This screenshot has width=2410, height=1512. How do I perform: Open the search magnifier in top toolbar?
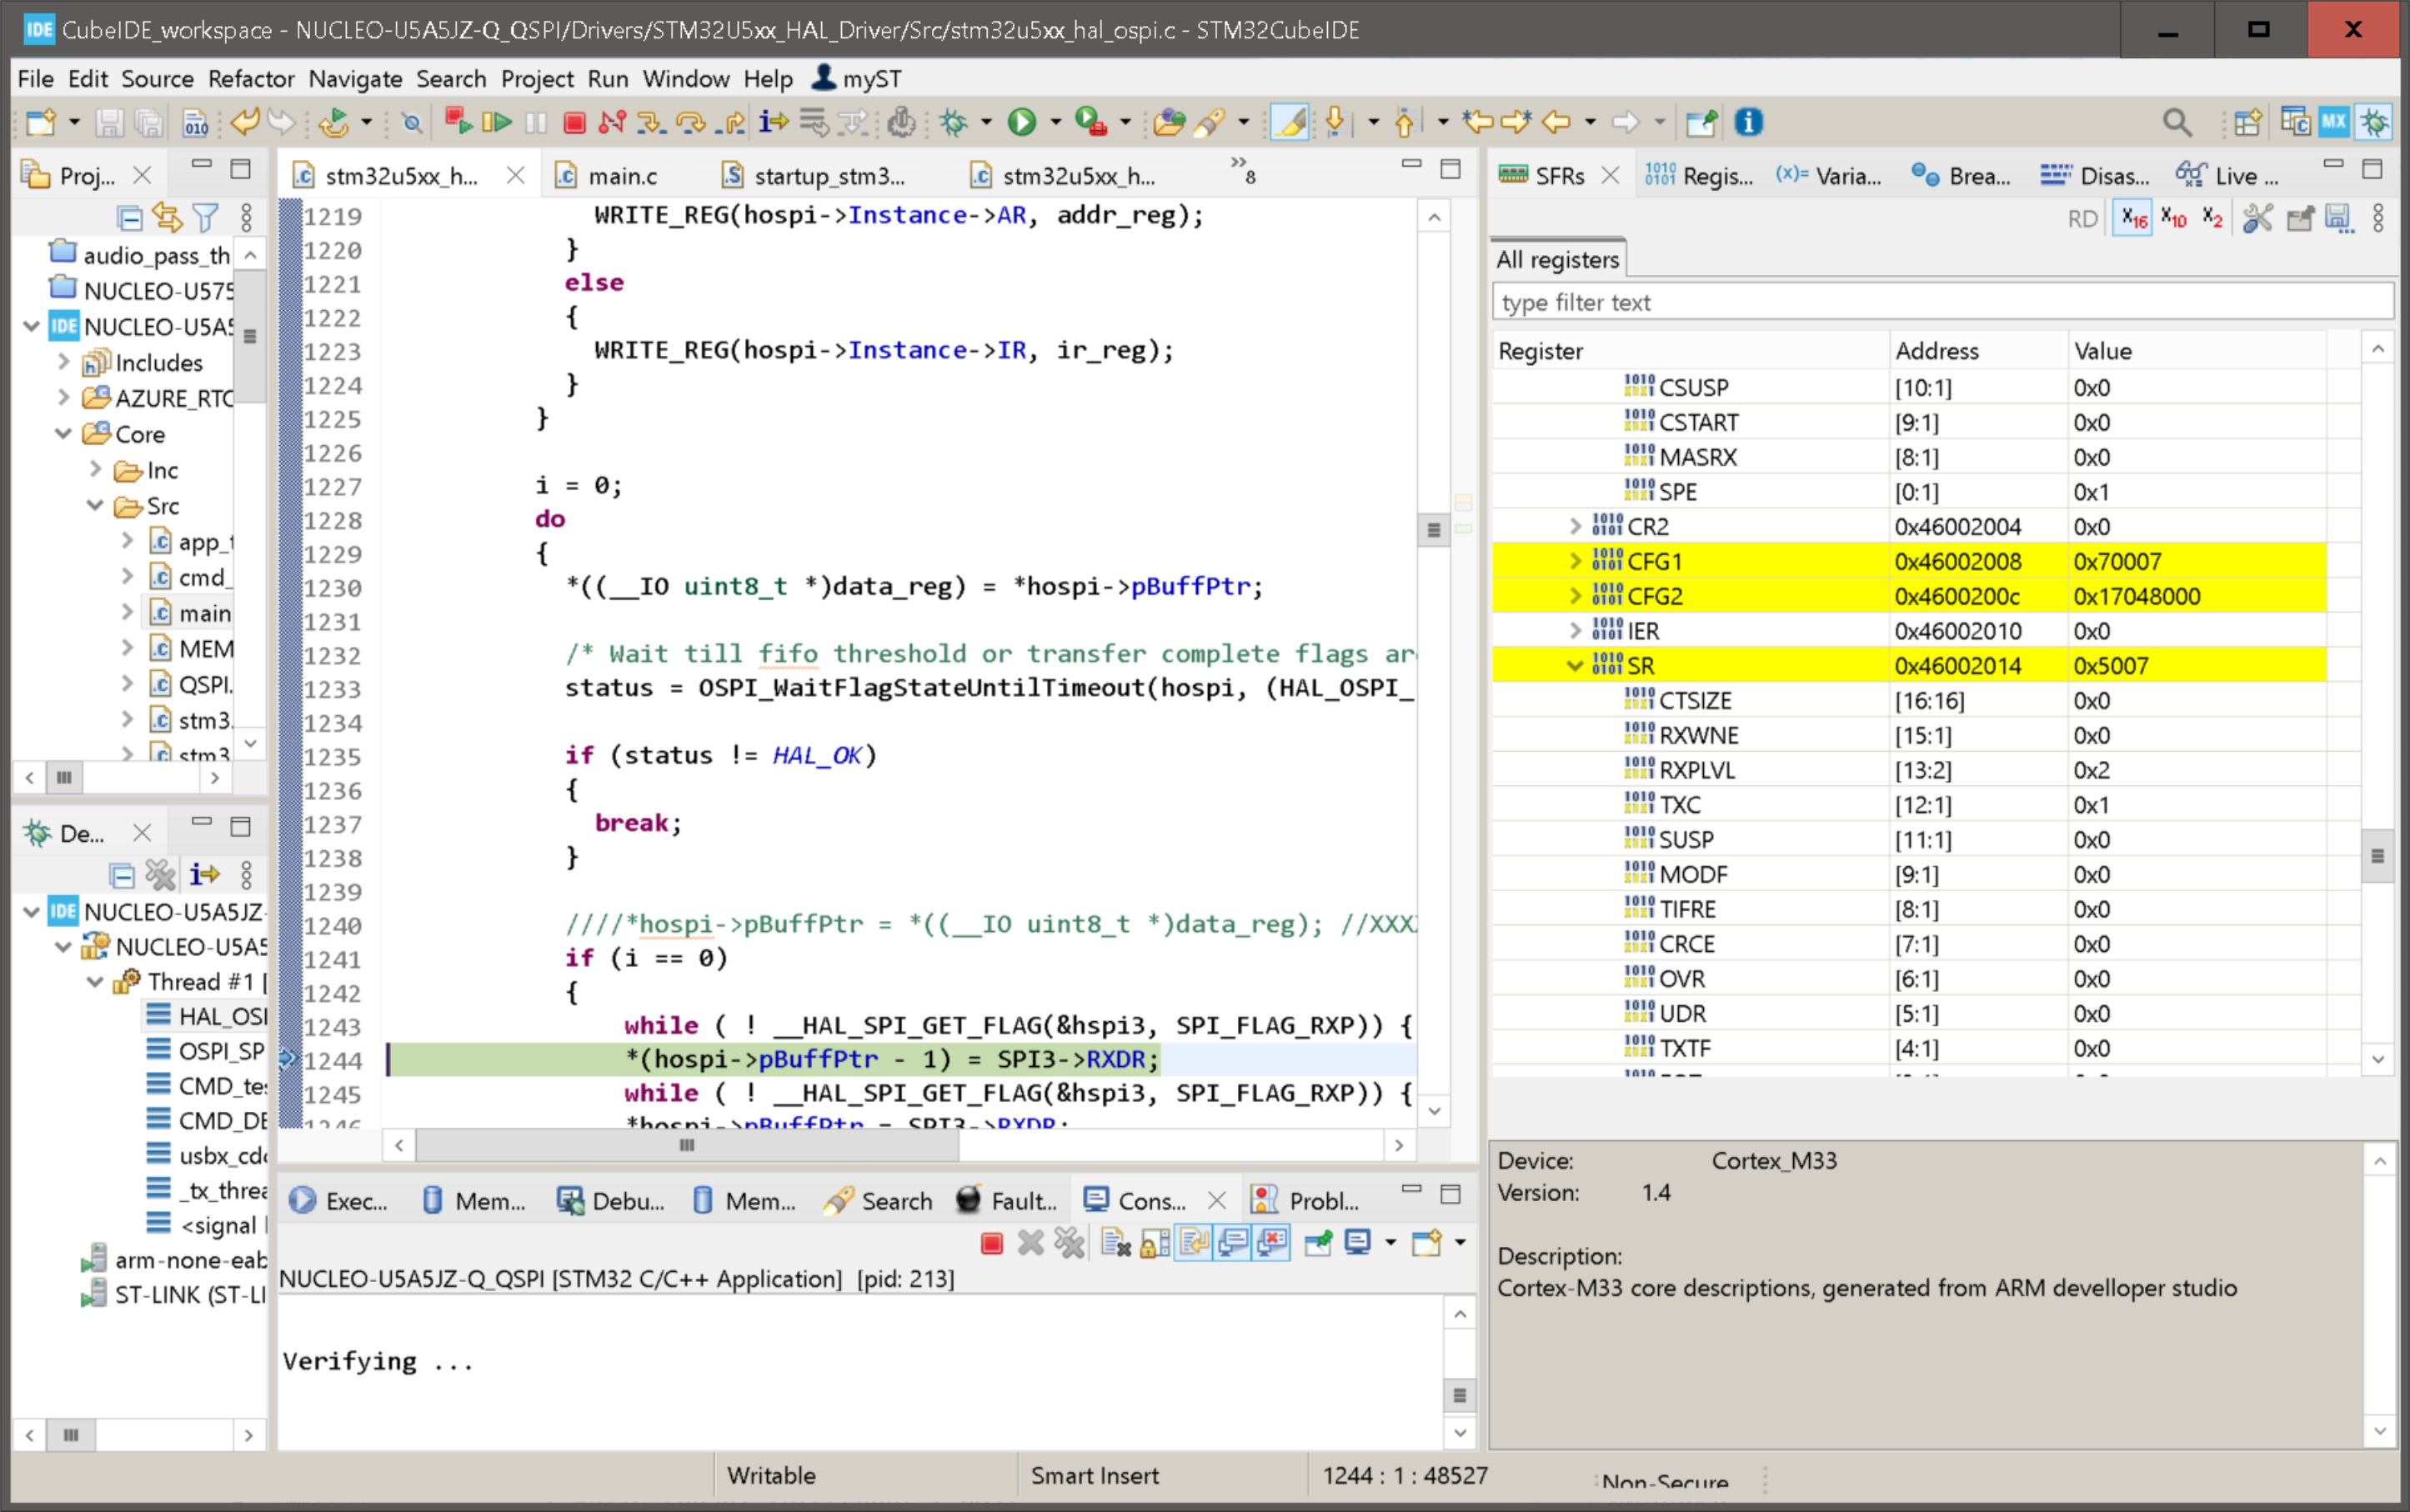click(x=2178, y=122)
